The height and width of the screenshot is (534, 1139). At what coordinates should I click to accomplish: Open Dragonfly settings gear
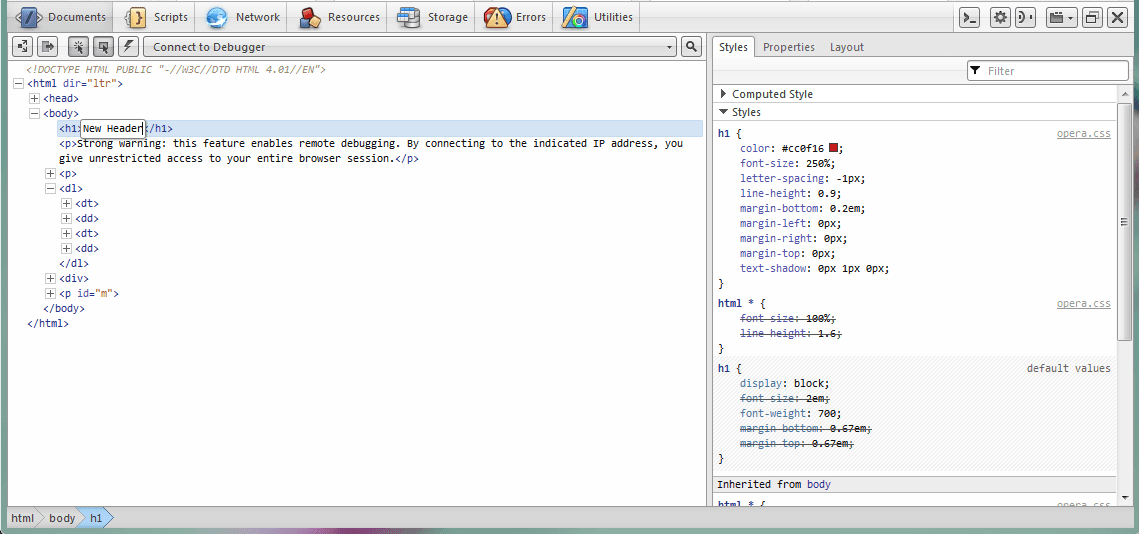1000,17
